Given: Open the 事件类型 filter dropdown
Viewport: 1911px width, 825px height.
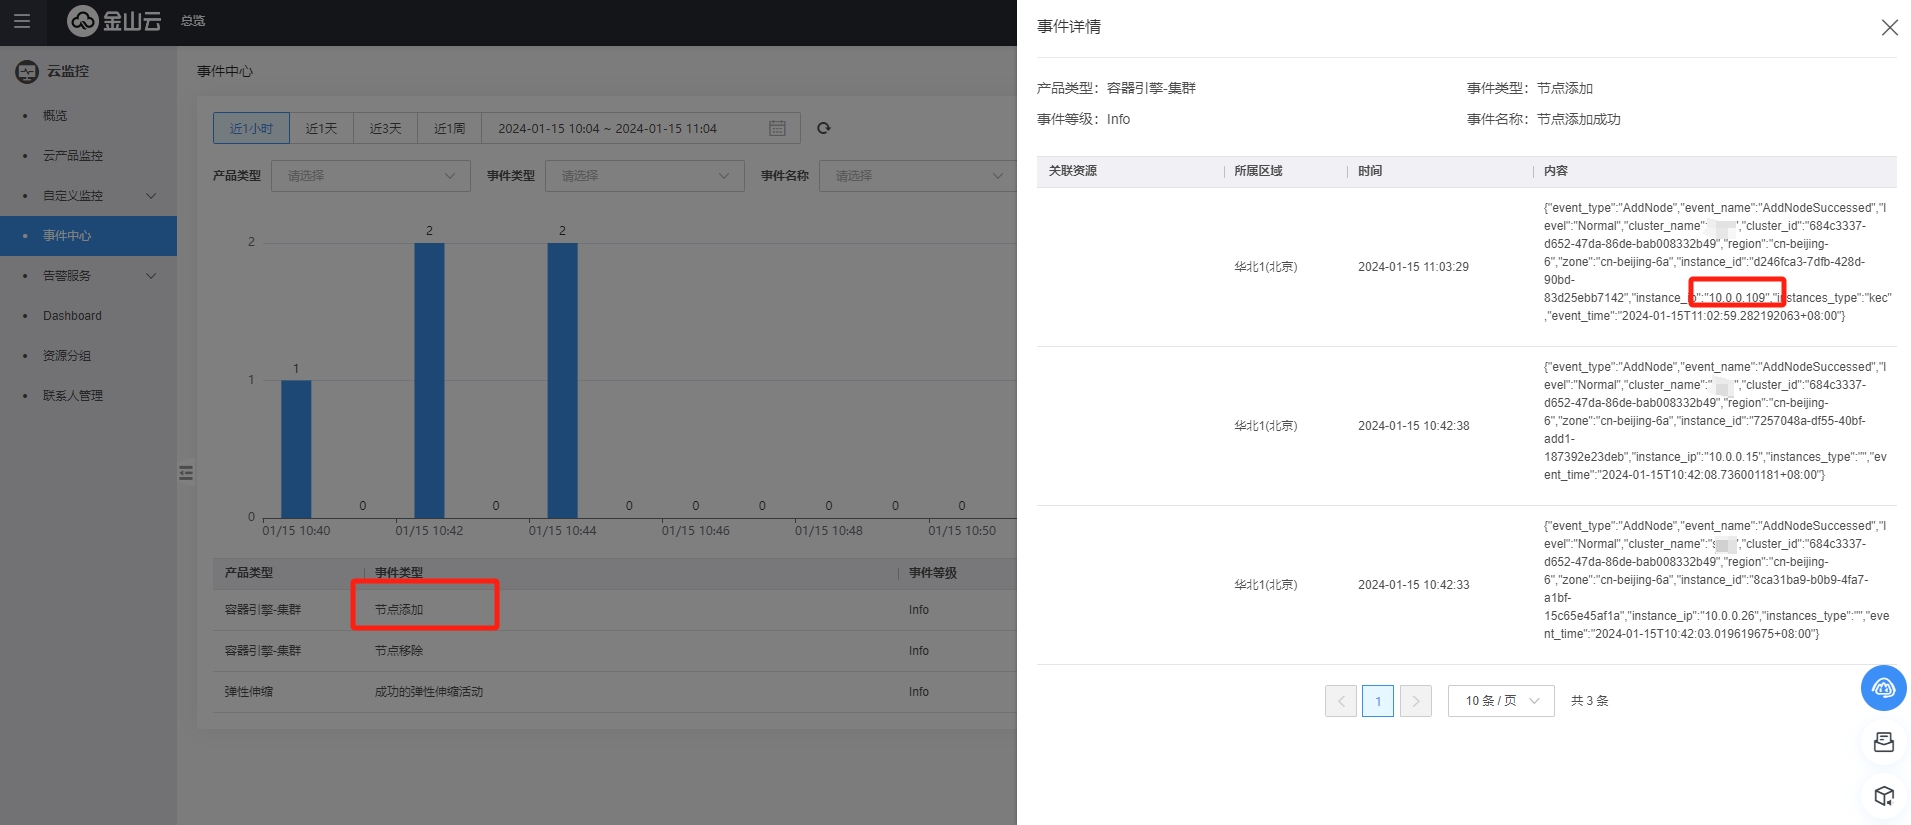Looking at the screenshot, I should tap(644, 176).
